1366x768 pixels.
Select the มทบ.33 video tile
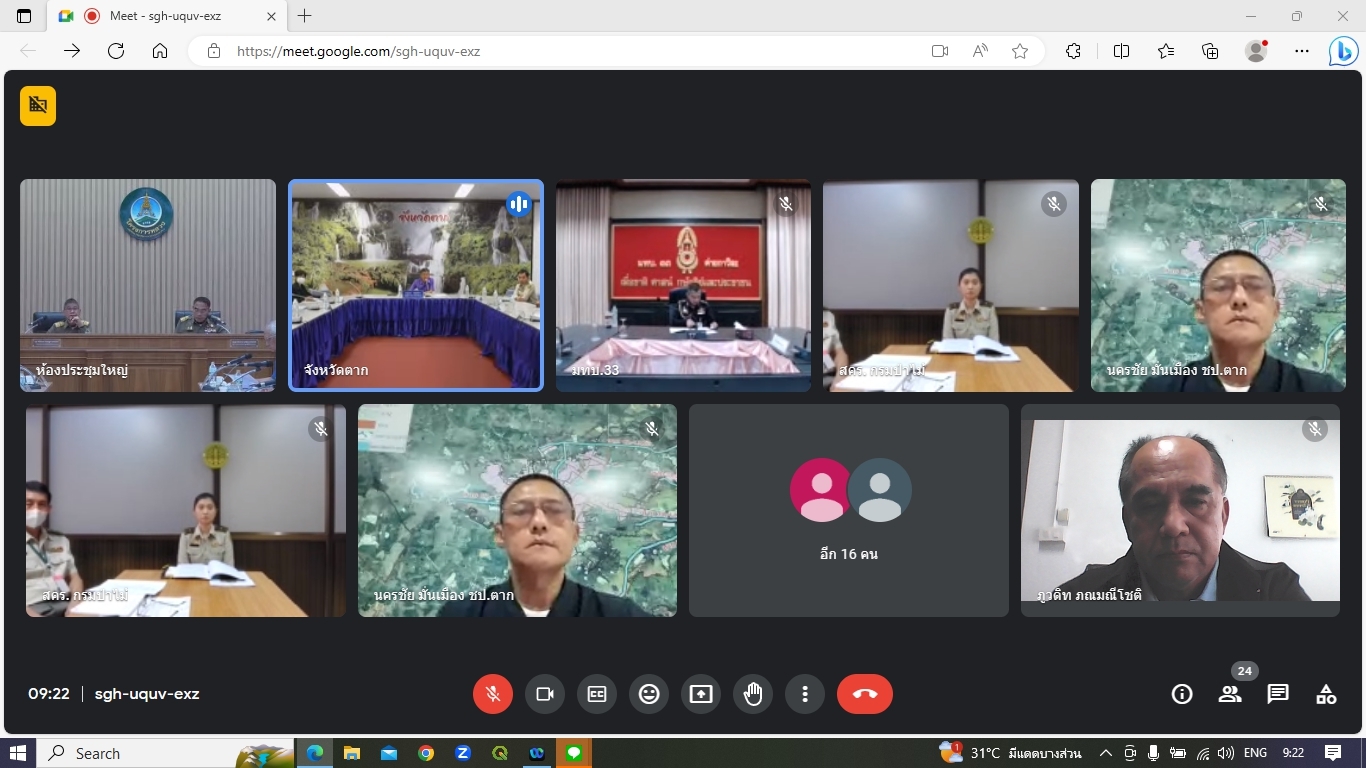coord(684,285)
